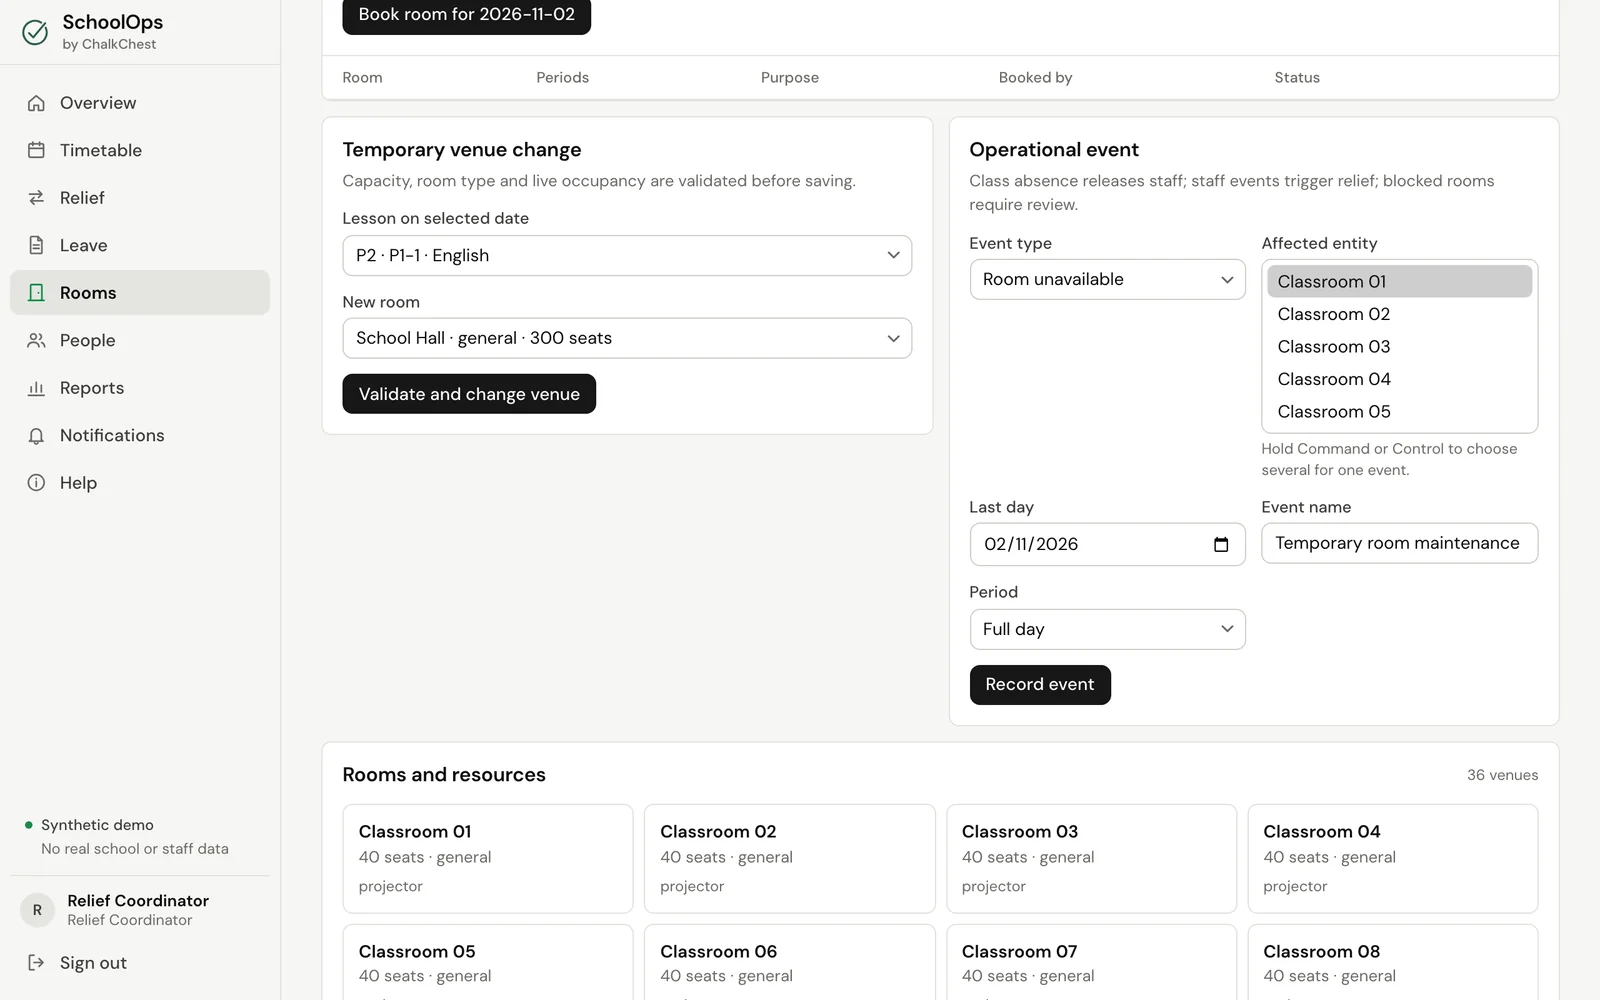This screenshot has height=1000, width=1600.
Task: Click the Synthetic demo status label
Action: pos(97,825)
